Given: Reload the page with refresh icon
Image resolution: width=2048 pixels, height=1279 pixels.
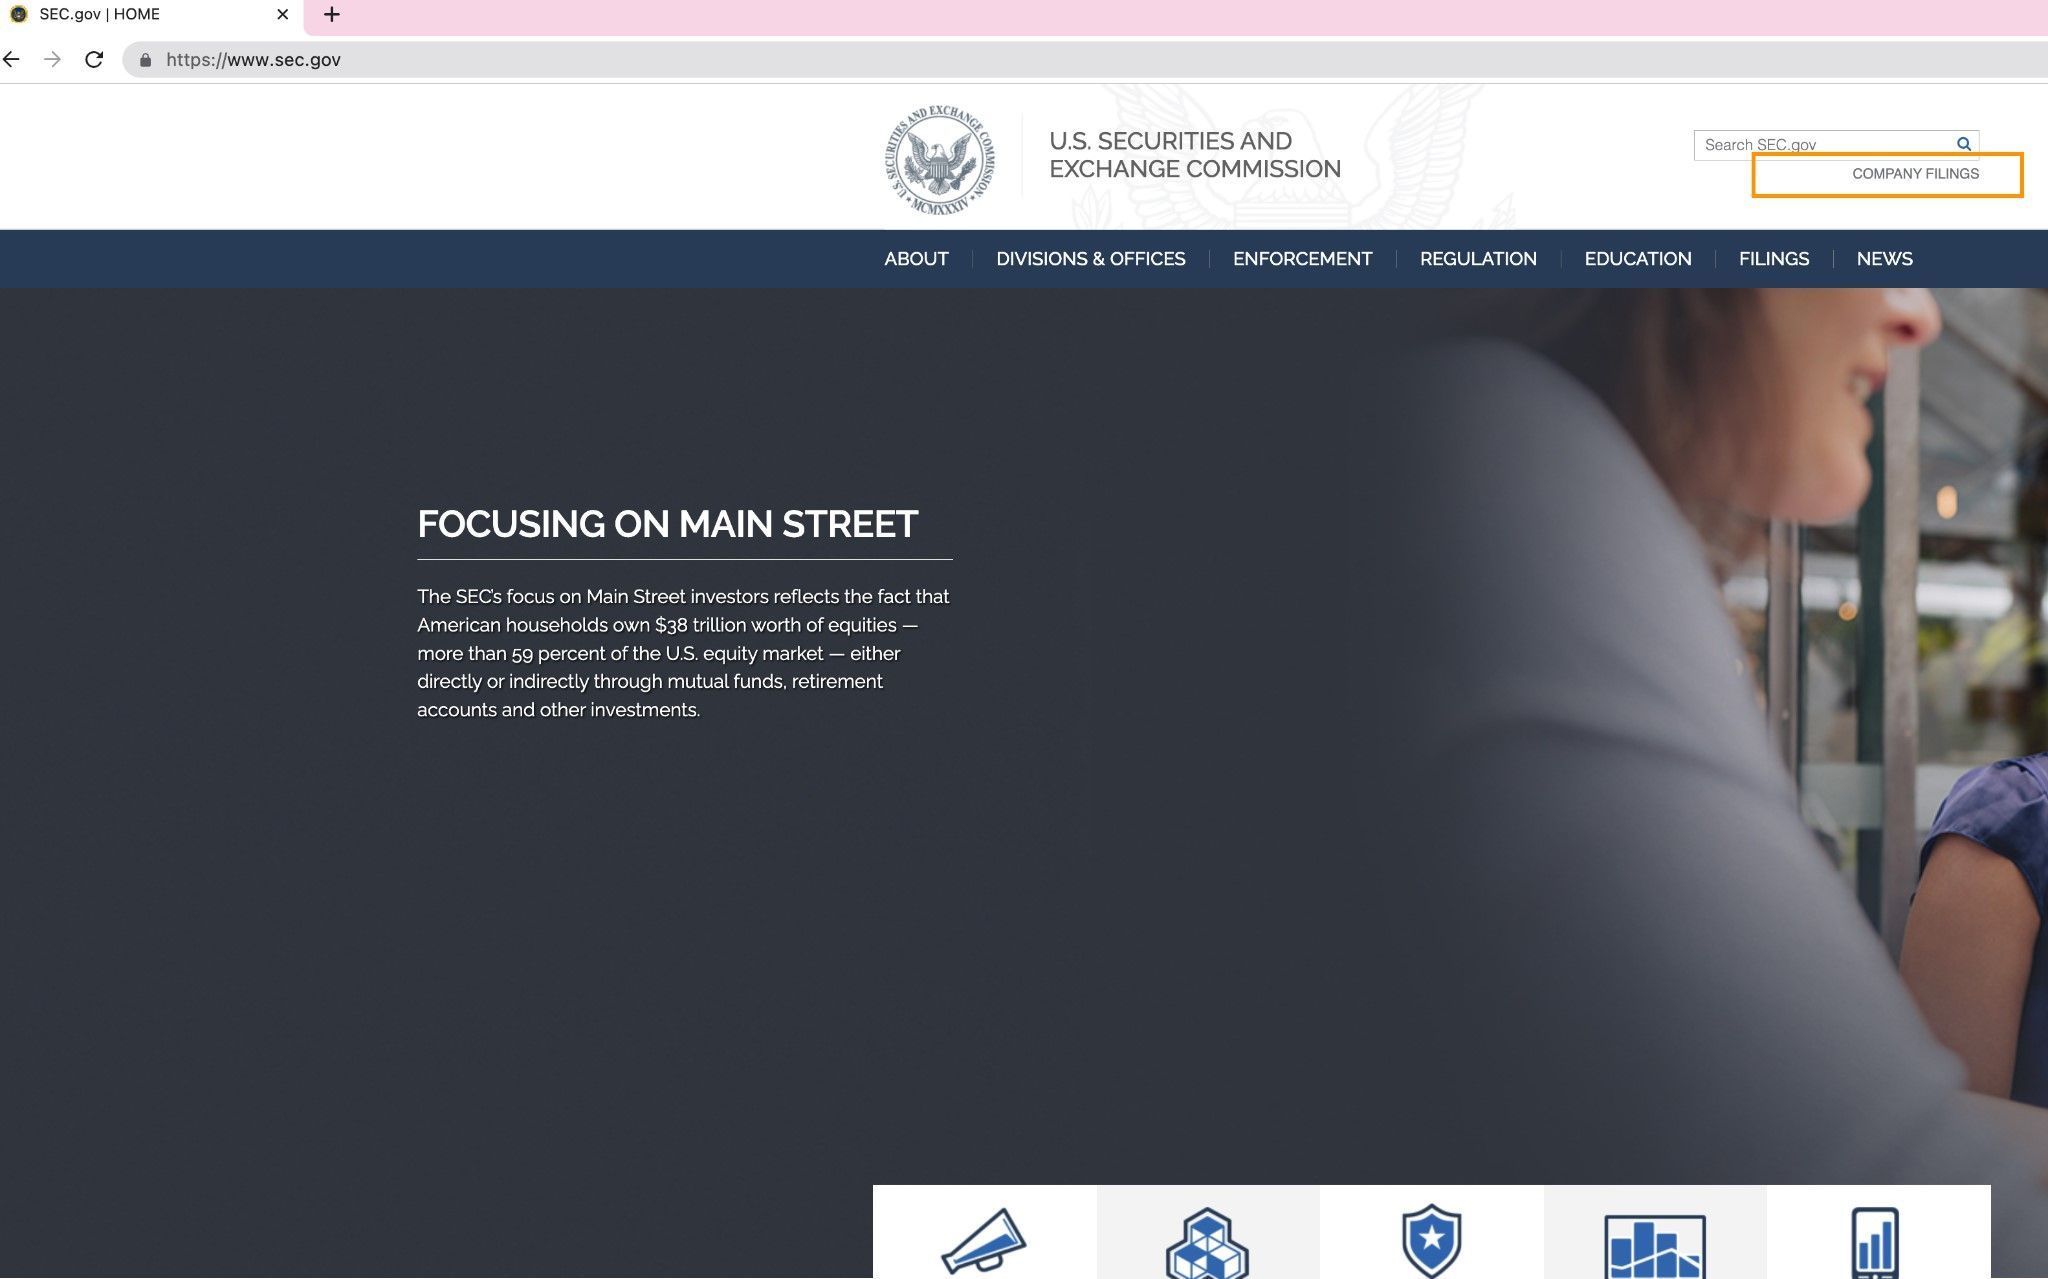Looking at the screenshot, I should [94, 60].
